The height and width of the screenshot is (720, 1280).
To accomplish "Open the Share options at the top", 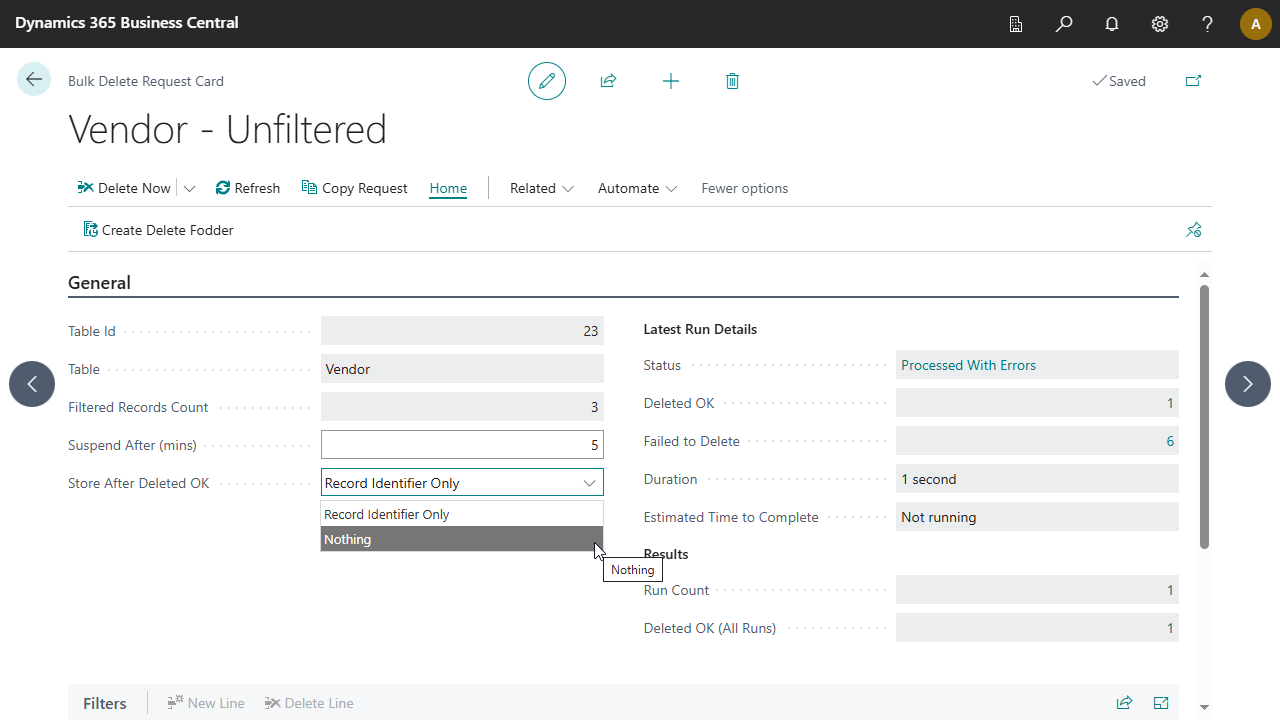I will pos(609,81).
